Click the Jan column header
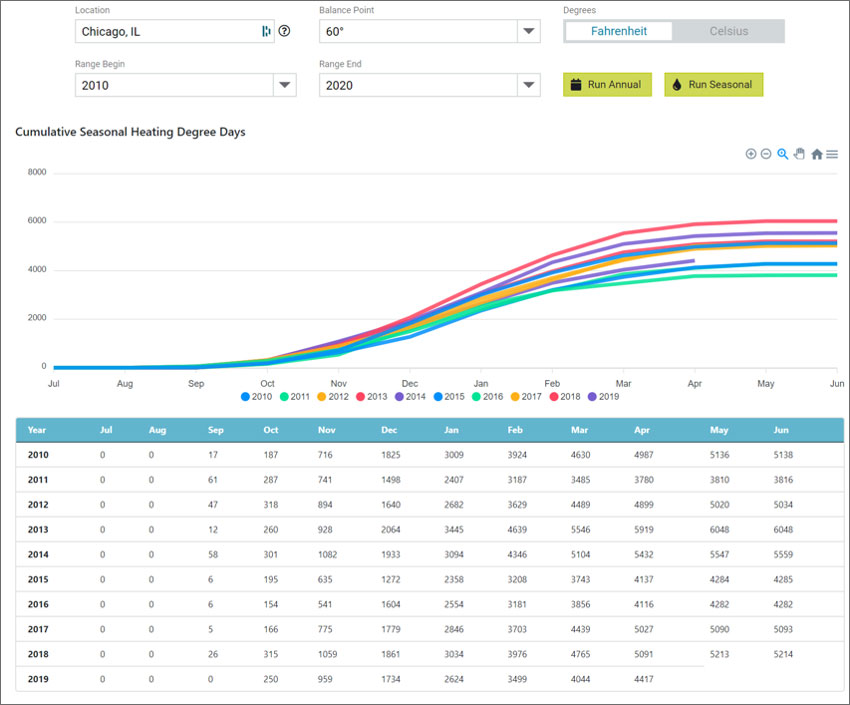Image resolution: width=850 pixels, height=705 pixels. [451, 430]
